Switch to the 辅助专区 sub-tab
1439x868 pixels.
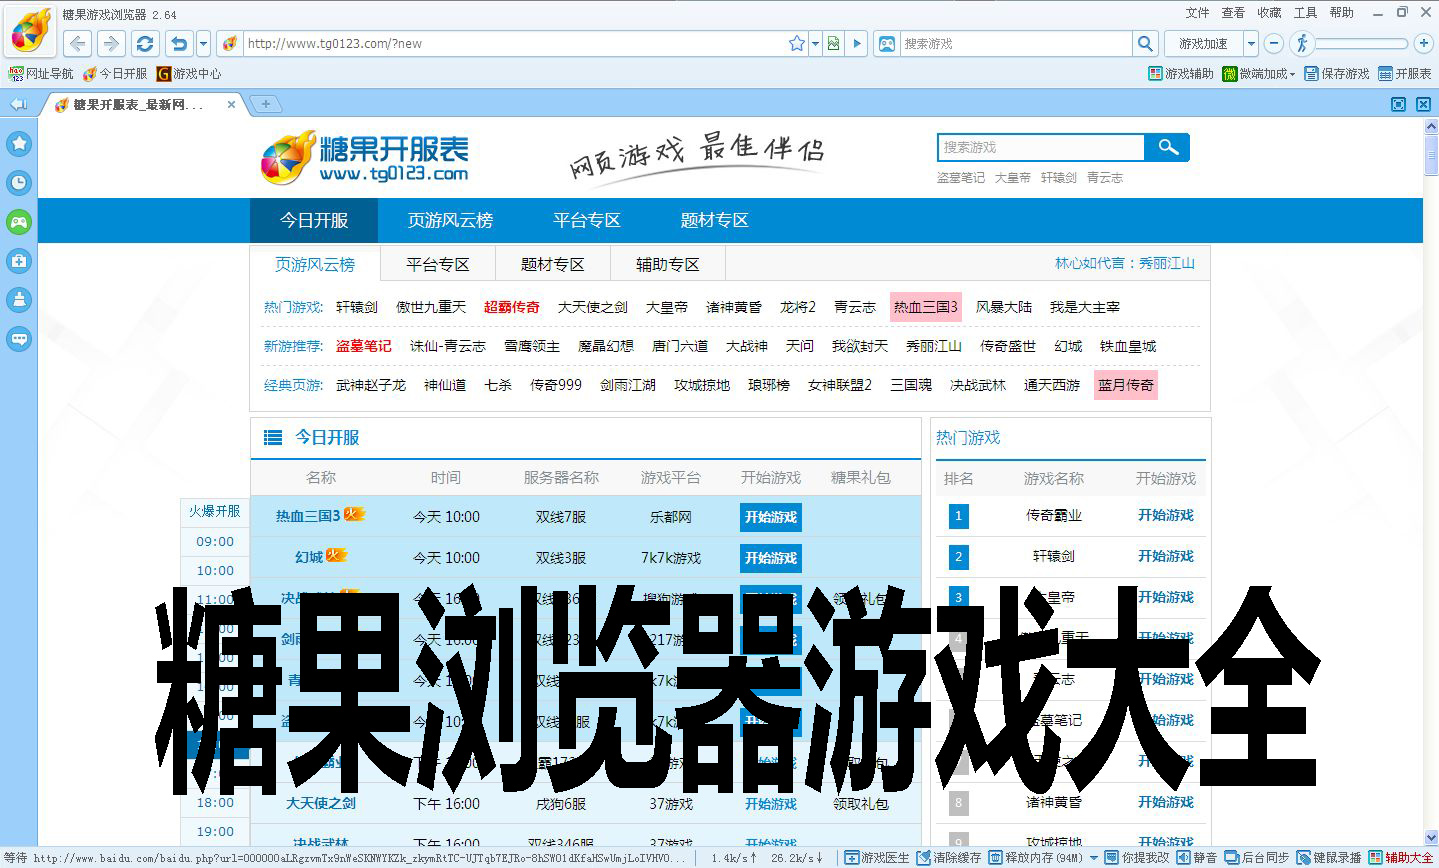tap(667, 264)
